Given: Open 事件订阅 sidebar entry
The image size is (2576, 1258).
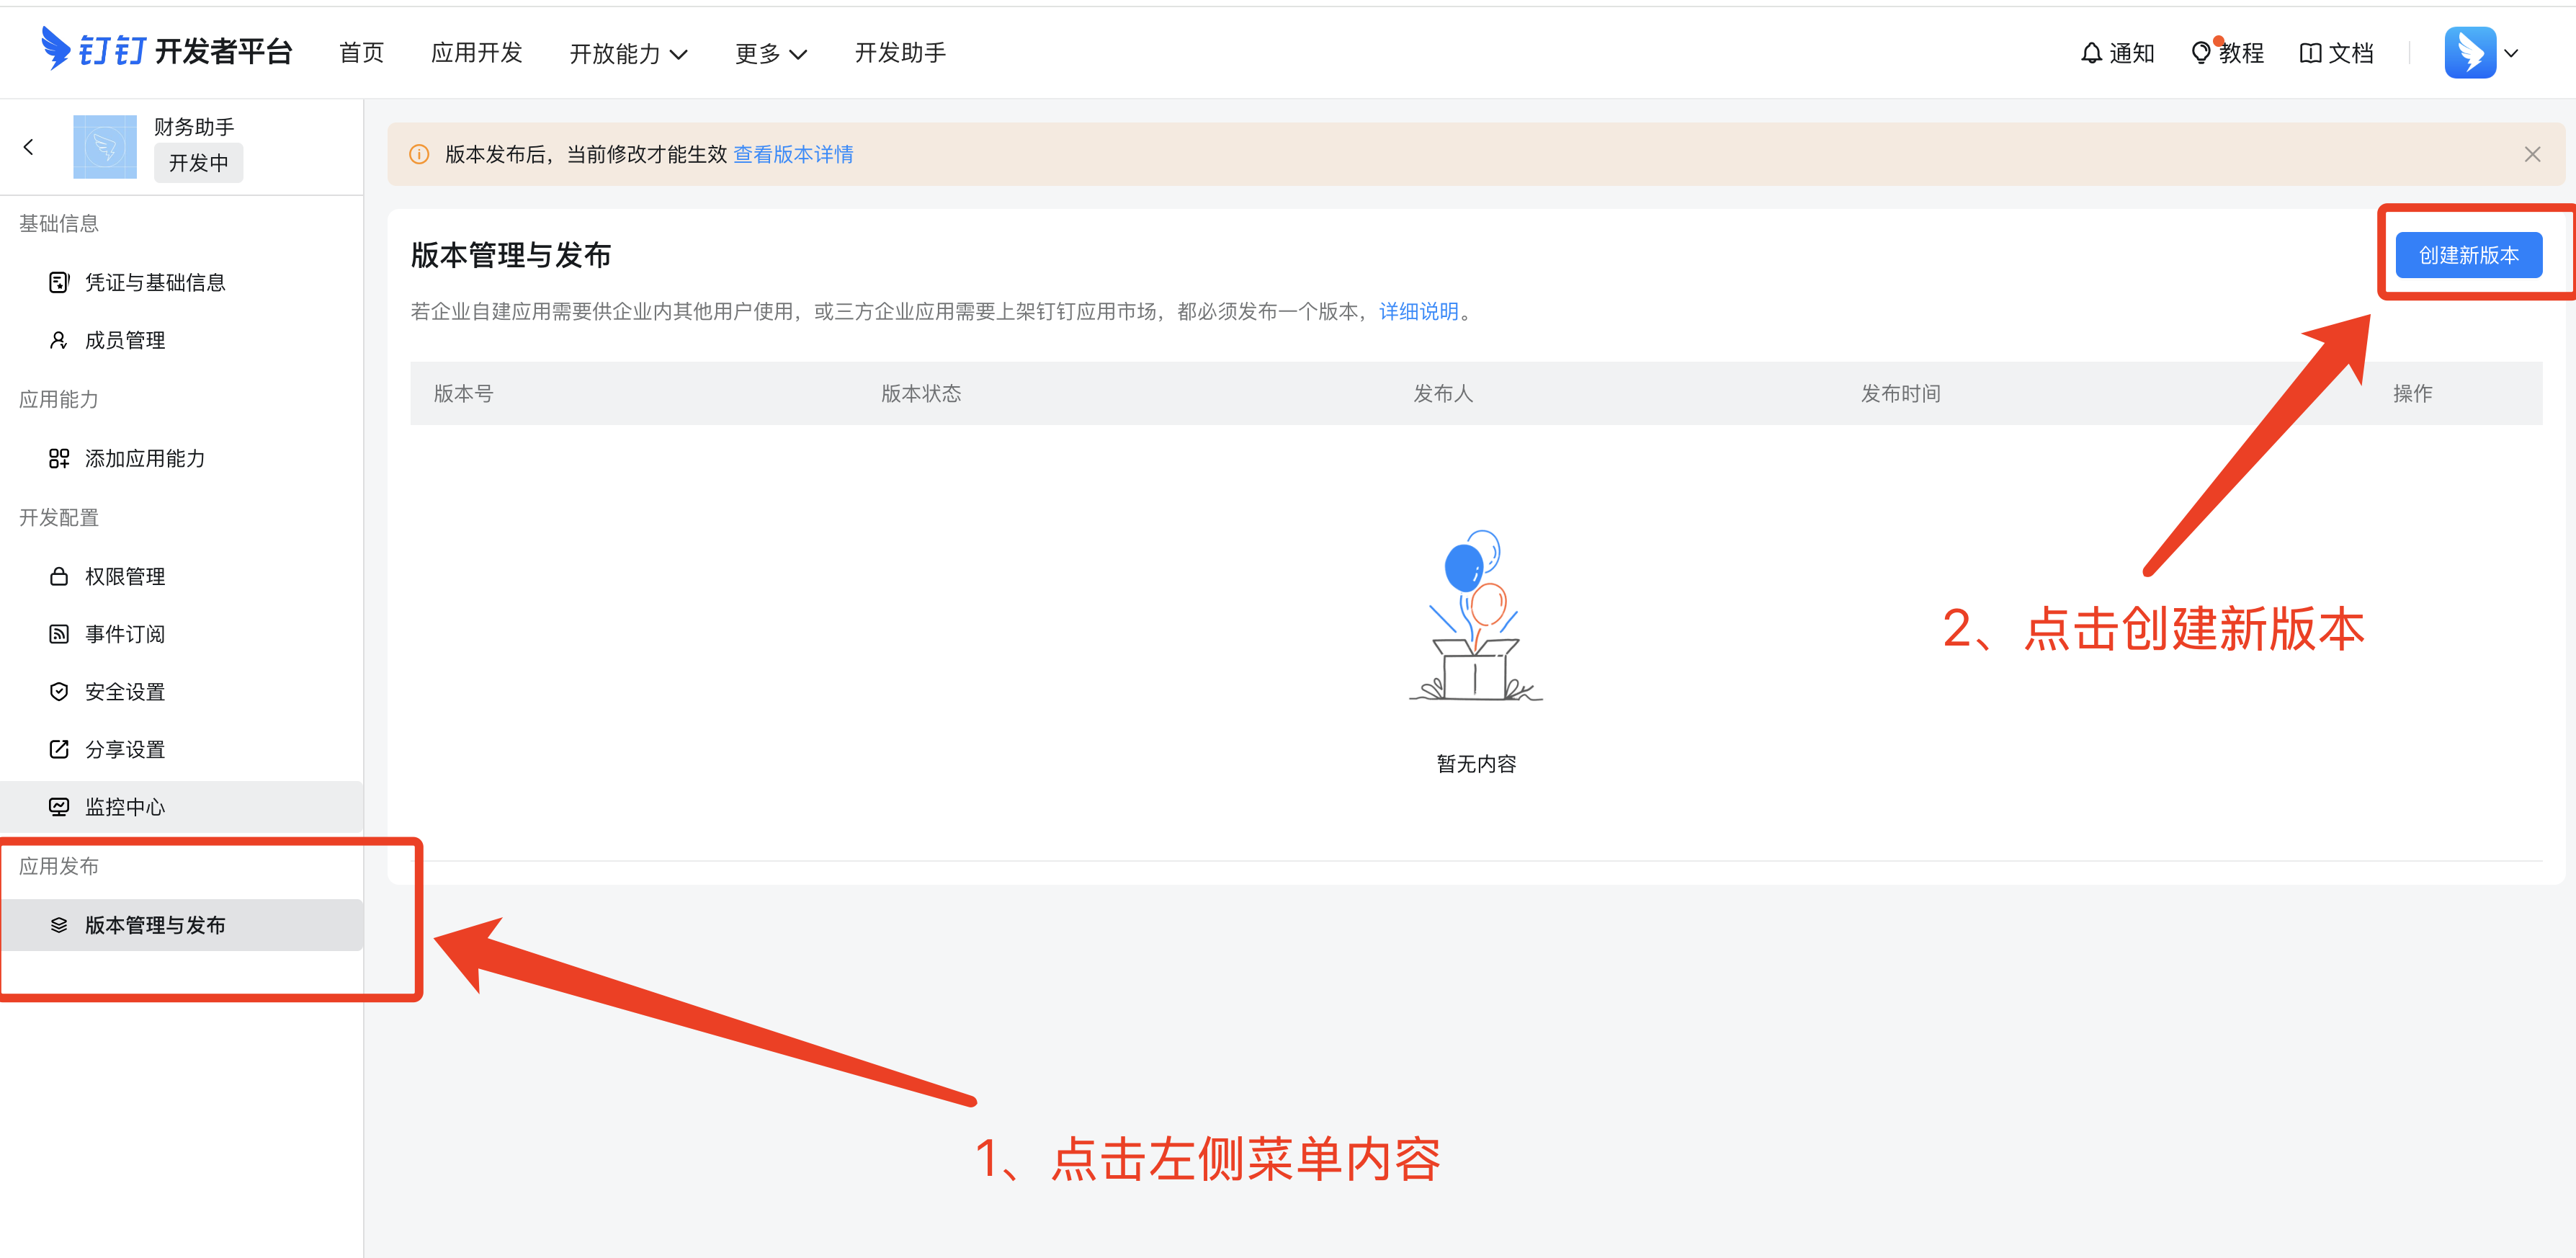Looking at the screenshot, I should [x=124, y=634].
